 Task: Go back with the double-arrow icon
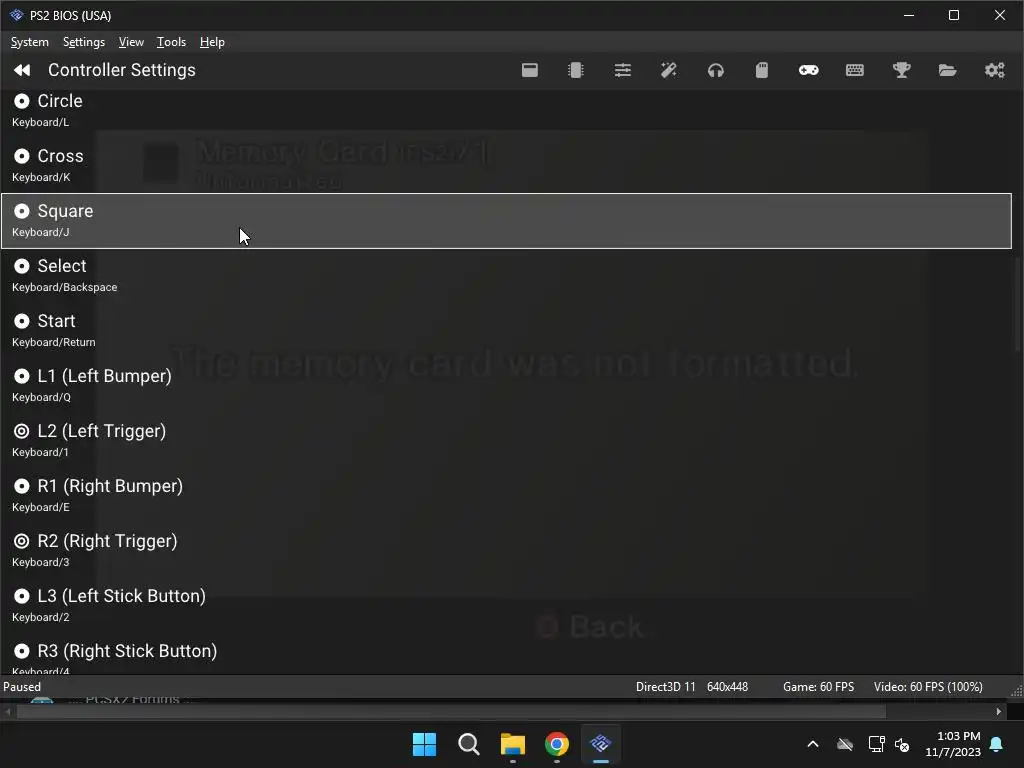pos(22,70)
